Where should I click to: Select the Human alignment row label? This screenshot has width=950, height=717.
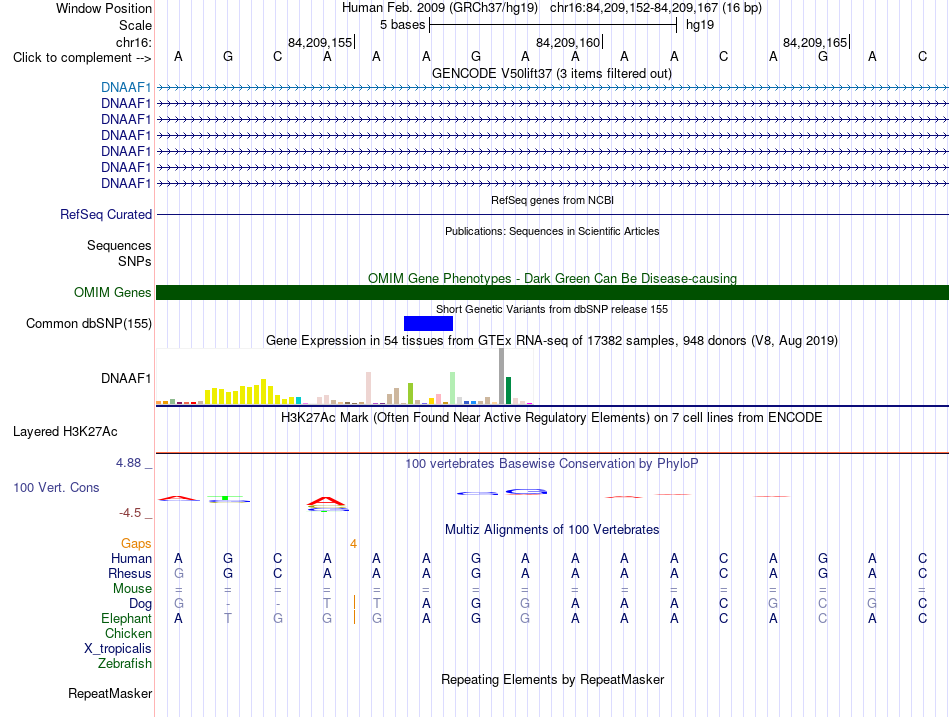click(131, 558)
